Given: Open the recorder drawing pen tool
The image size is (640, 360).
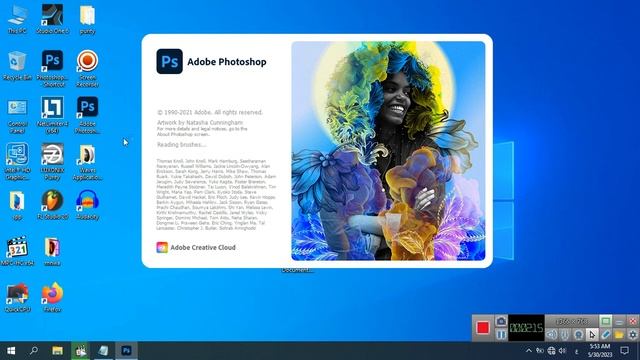Looking at the screenshot, I should (x=606, y=334).
